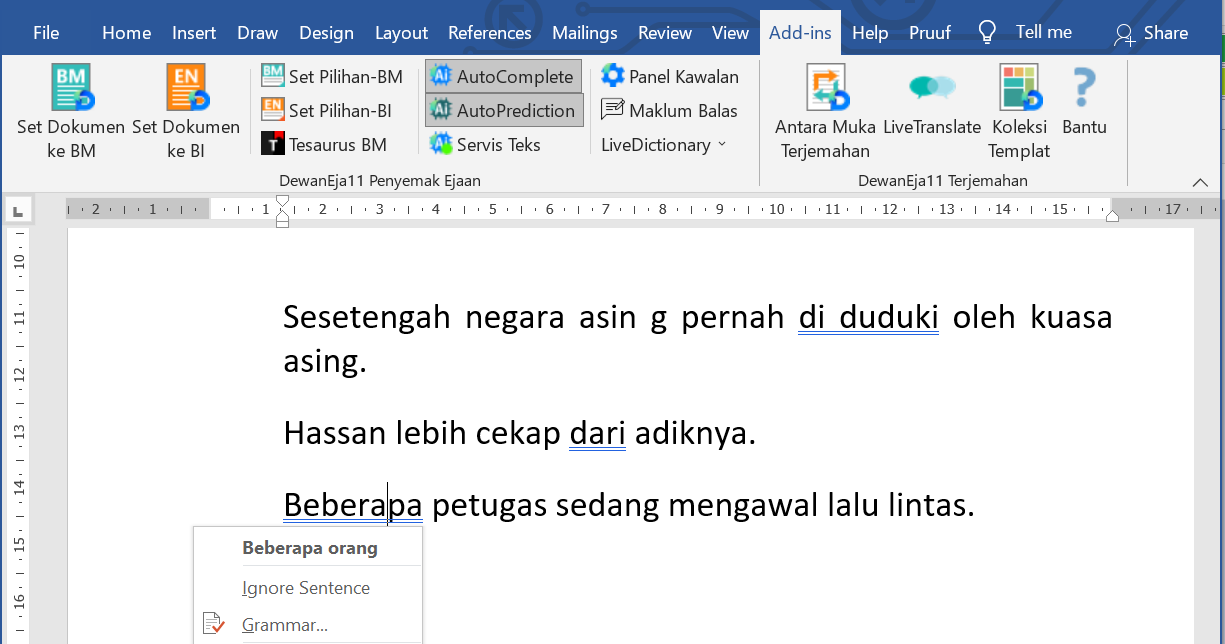Viewport: 1225px width, 644px height.
Task: Launch LiveTranslate speech bubble icon
Action: pyautogui.click(x=932, y=88)
